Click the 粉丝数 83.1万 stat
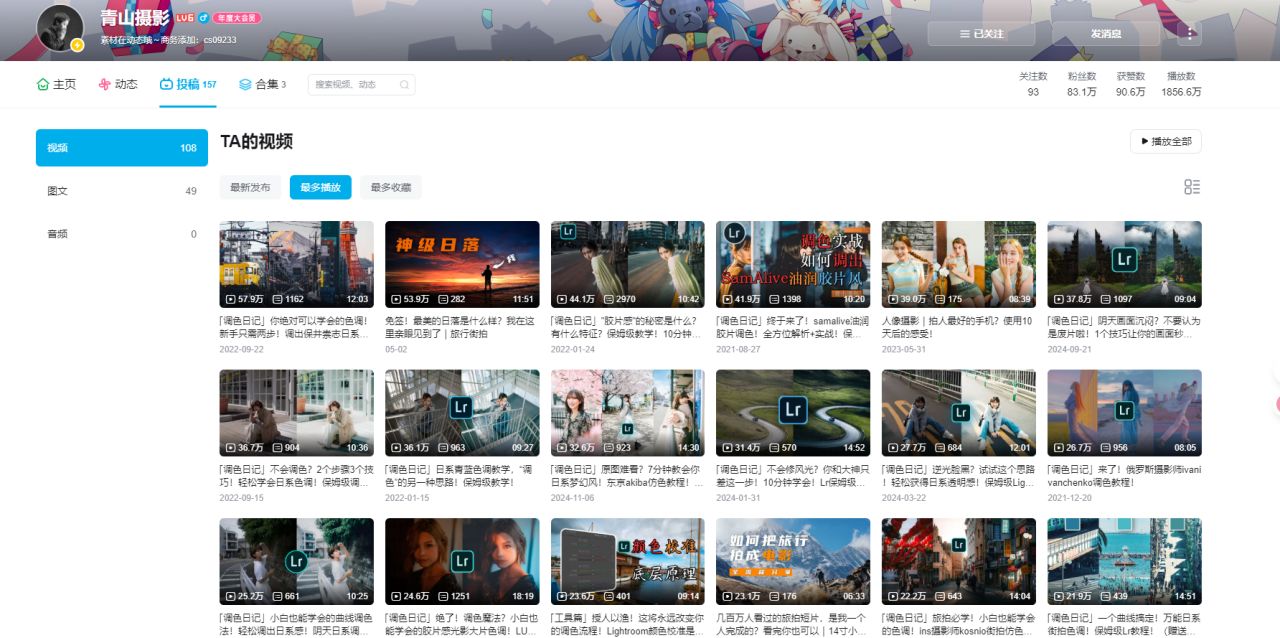The image size is (1280, 638). [1081, 84]
